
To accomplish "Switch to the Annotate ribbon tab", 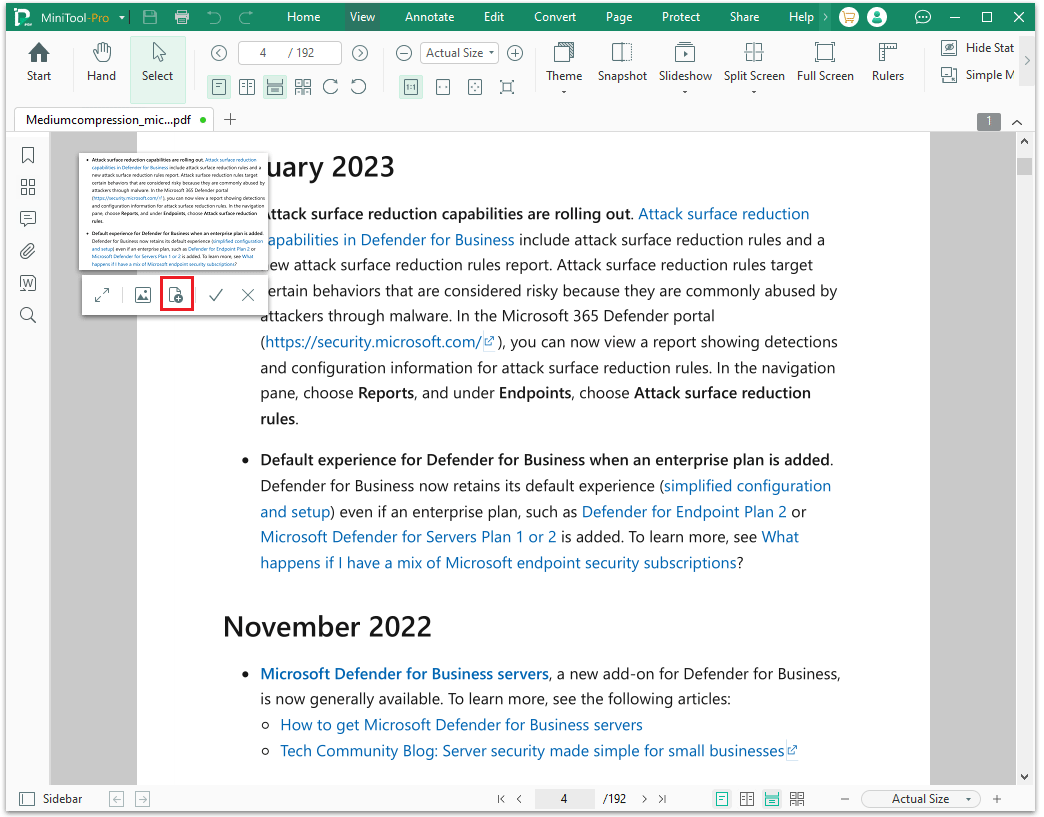I will coord(429,16).
